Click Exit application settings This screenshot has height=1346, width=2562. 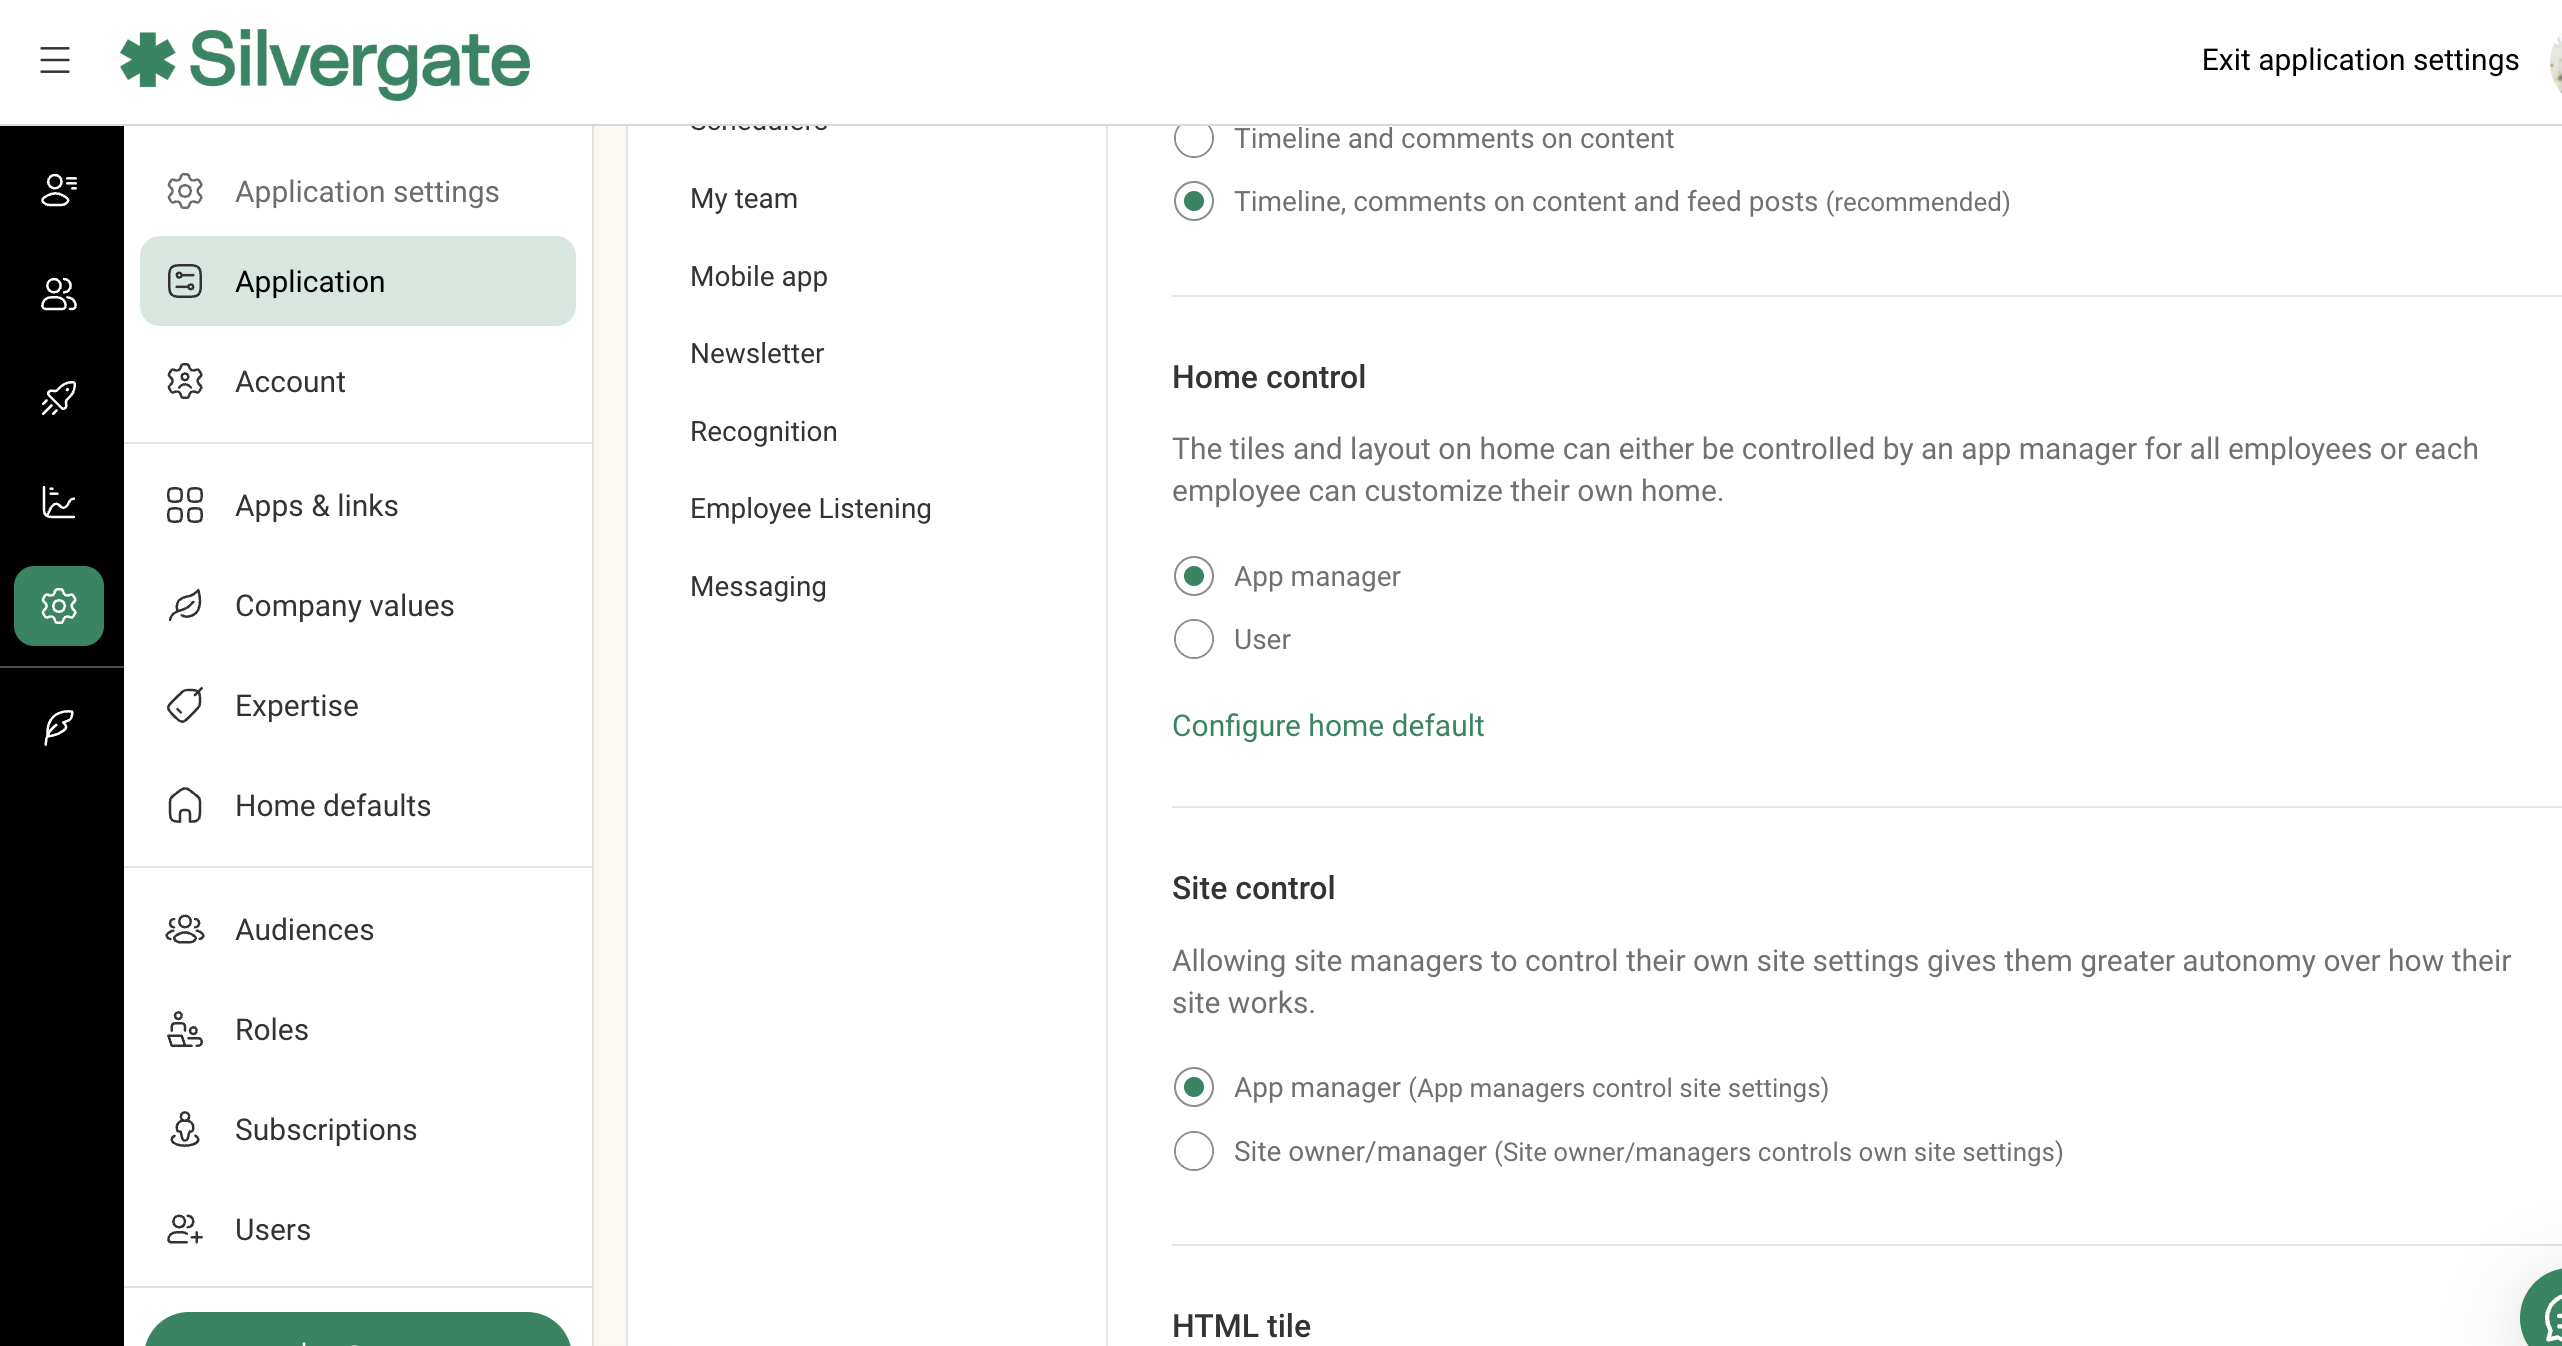pyautogui.click(x=2360, y=60)
